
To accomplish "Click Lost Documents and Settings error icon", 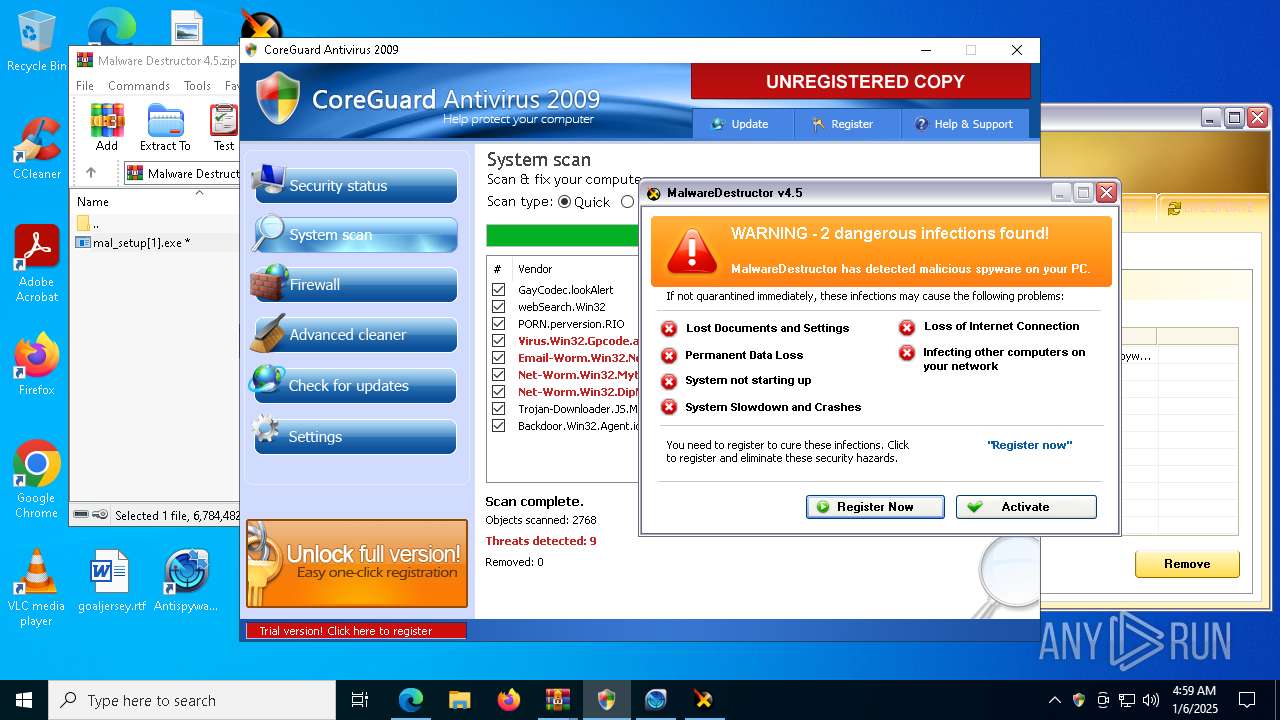I will pos(669,329).
